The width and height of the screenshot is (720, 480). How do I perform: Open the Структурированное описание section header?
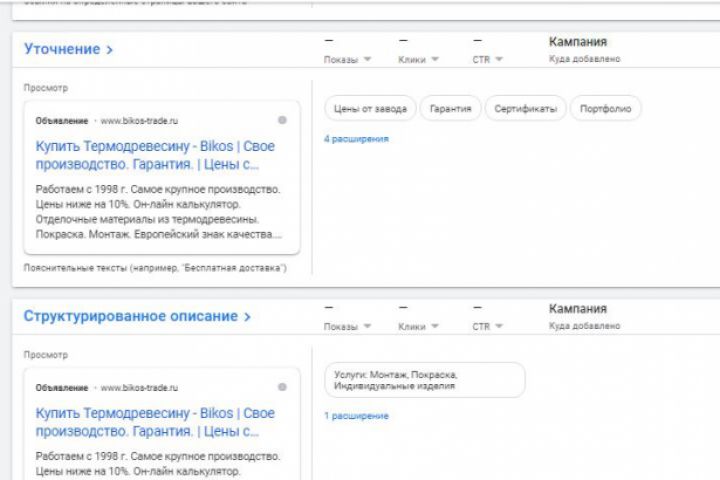[x=137, y=316]
